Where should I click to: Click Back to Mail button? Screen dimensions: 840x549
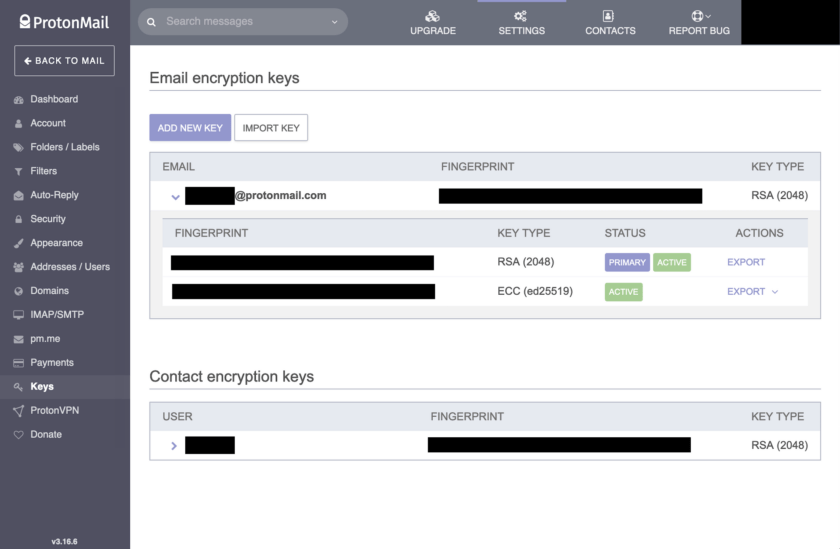(x=64, y=61)
